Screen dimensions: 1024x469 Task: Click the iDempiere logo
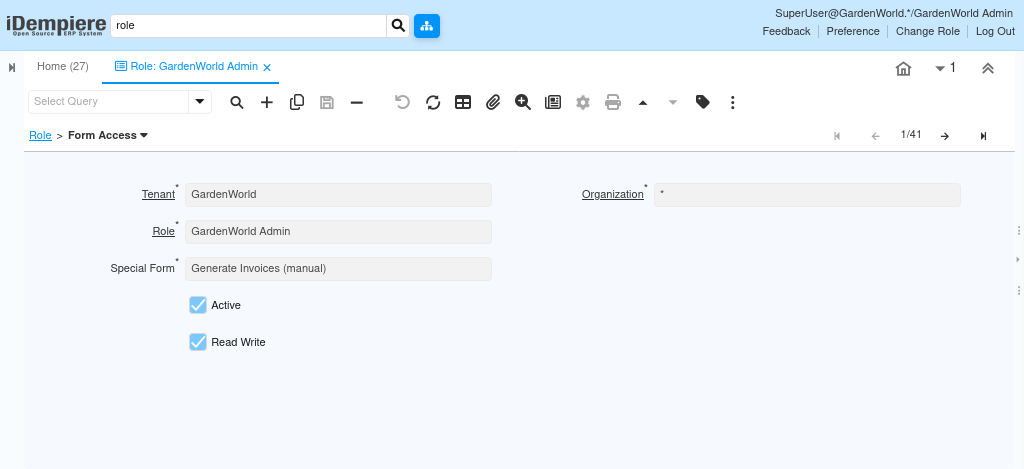point(56,25)
